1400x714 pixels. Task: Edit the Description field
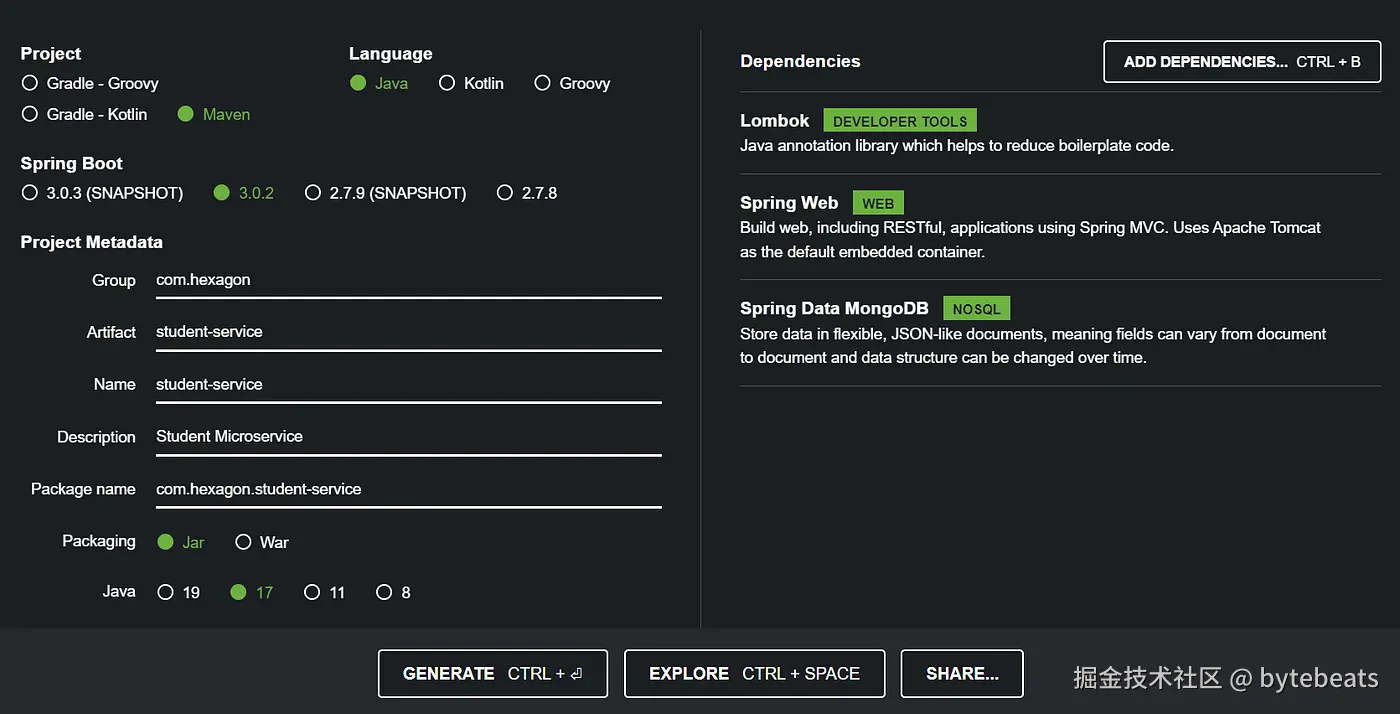coord(408,437)
